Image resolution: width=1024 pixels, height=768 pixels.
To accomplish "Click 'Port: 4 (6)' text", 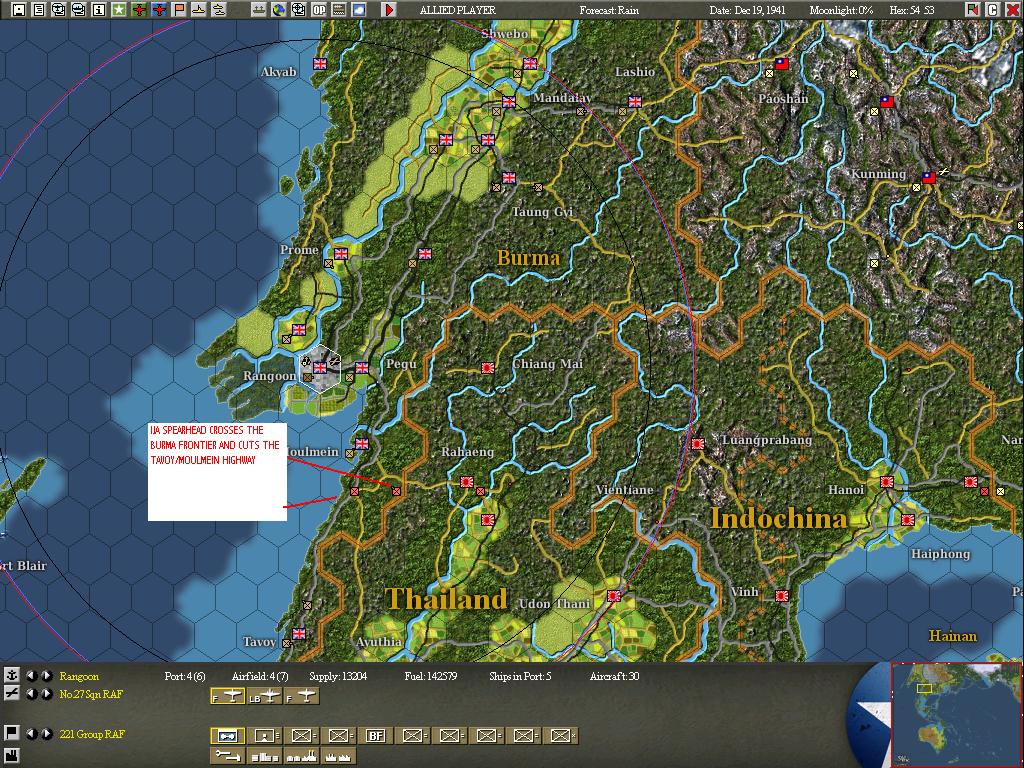I will coord(185,676).
